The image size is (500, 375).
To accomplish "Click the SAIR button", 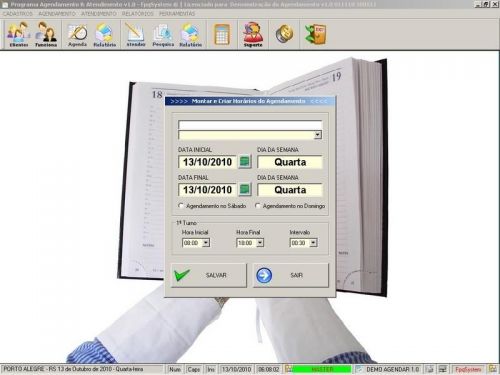I will click(291, 275).
